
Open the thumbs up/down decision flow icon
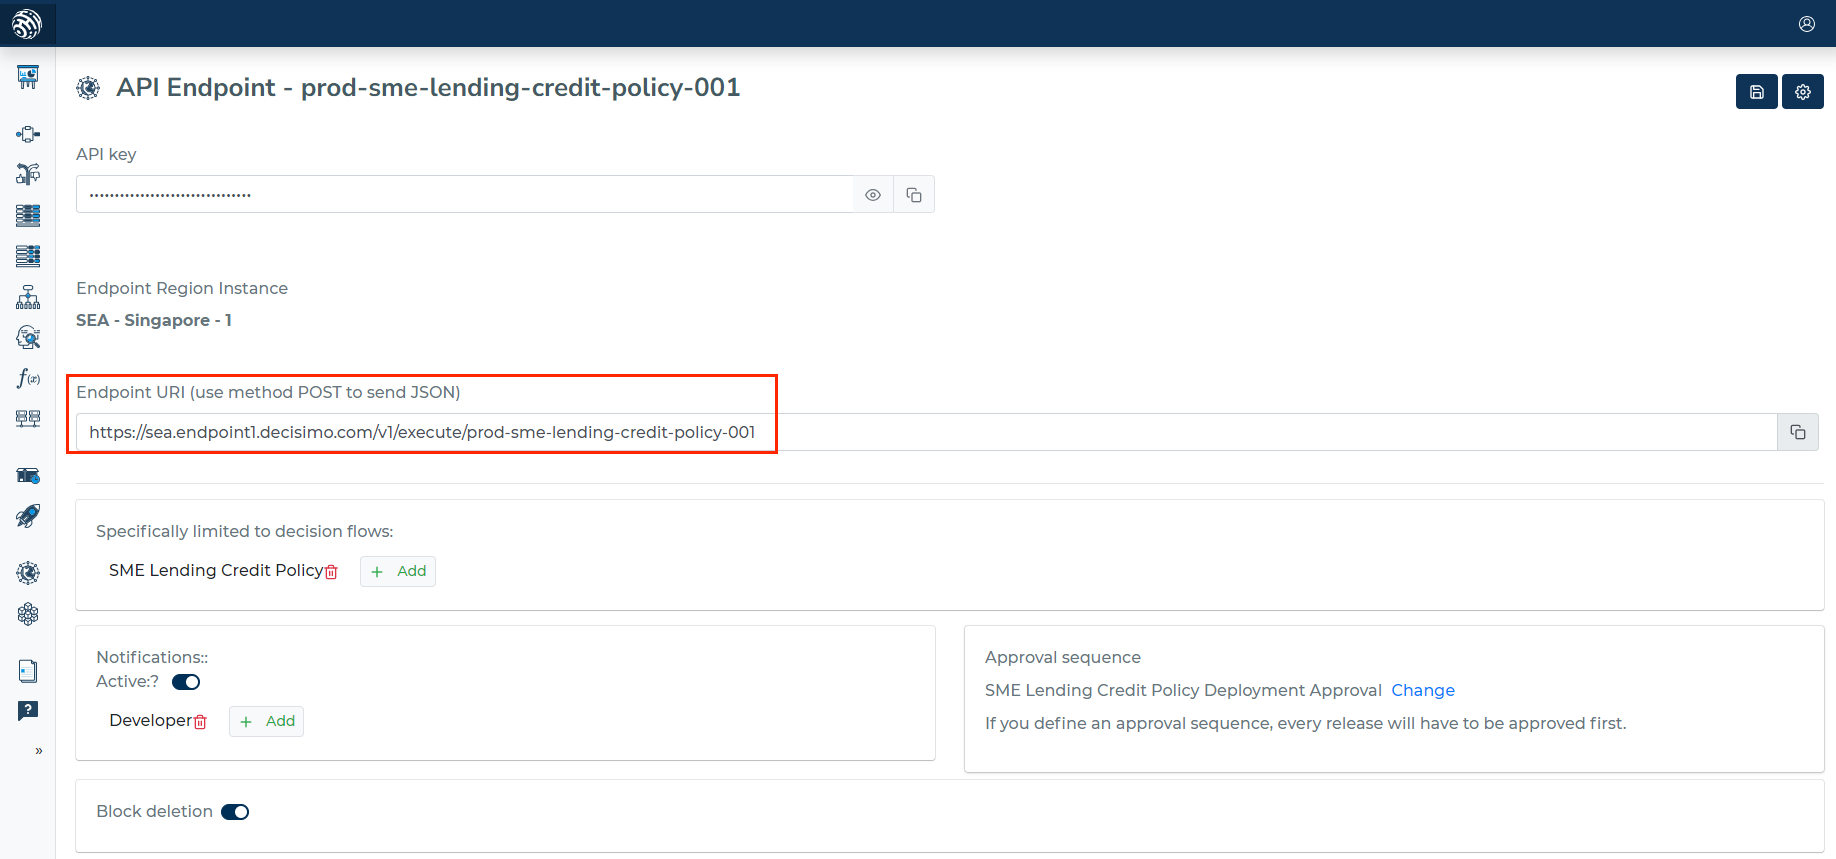28,174
